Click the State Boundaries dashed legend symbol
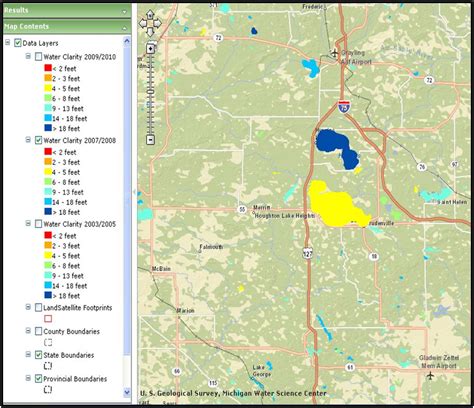The image size is (474, 408). 48,366
